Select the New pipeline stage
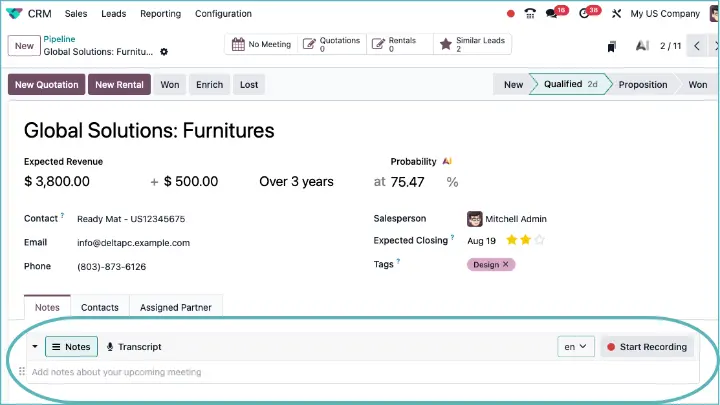The width and height of the screenshot is (720, 405). [x=513, y=84]
